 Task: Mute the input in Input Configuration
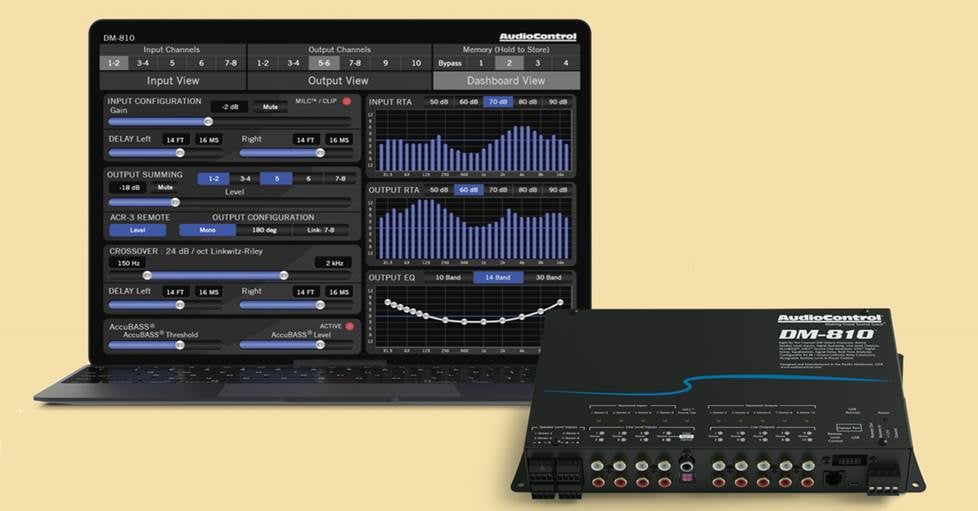270,107
